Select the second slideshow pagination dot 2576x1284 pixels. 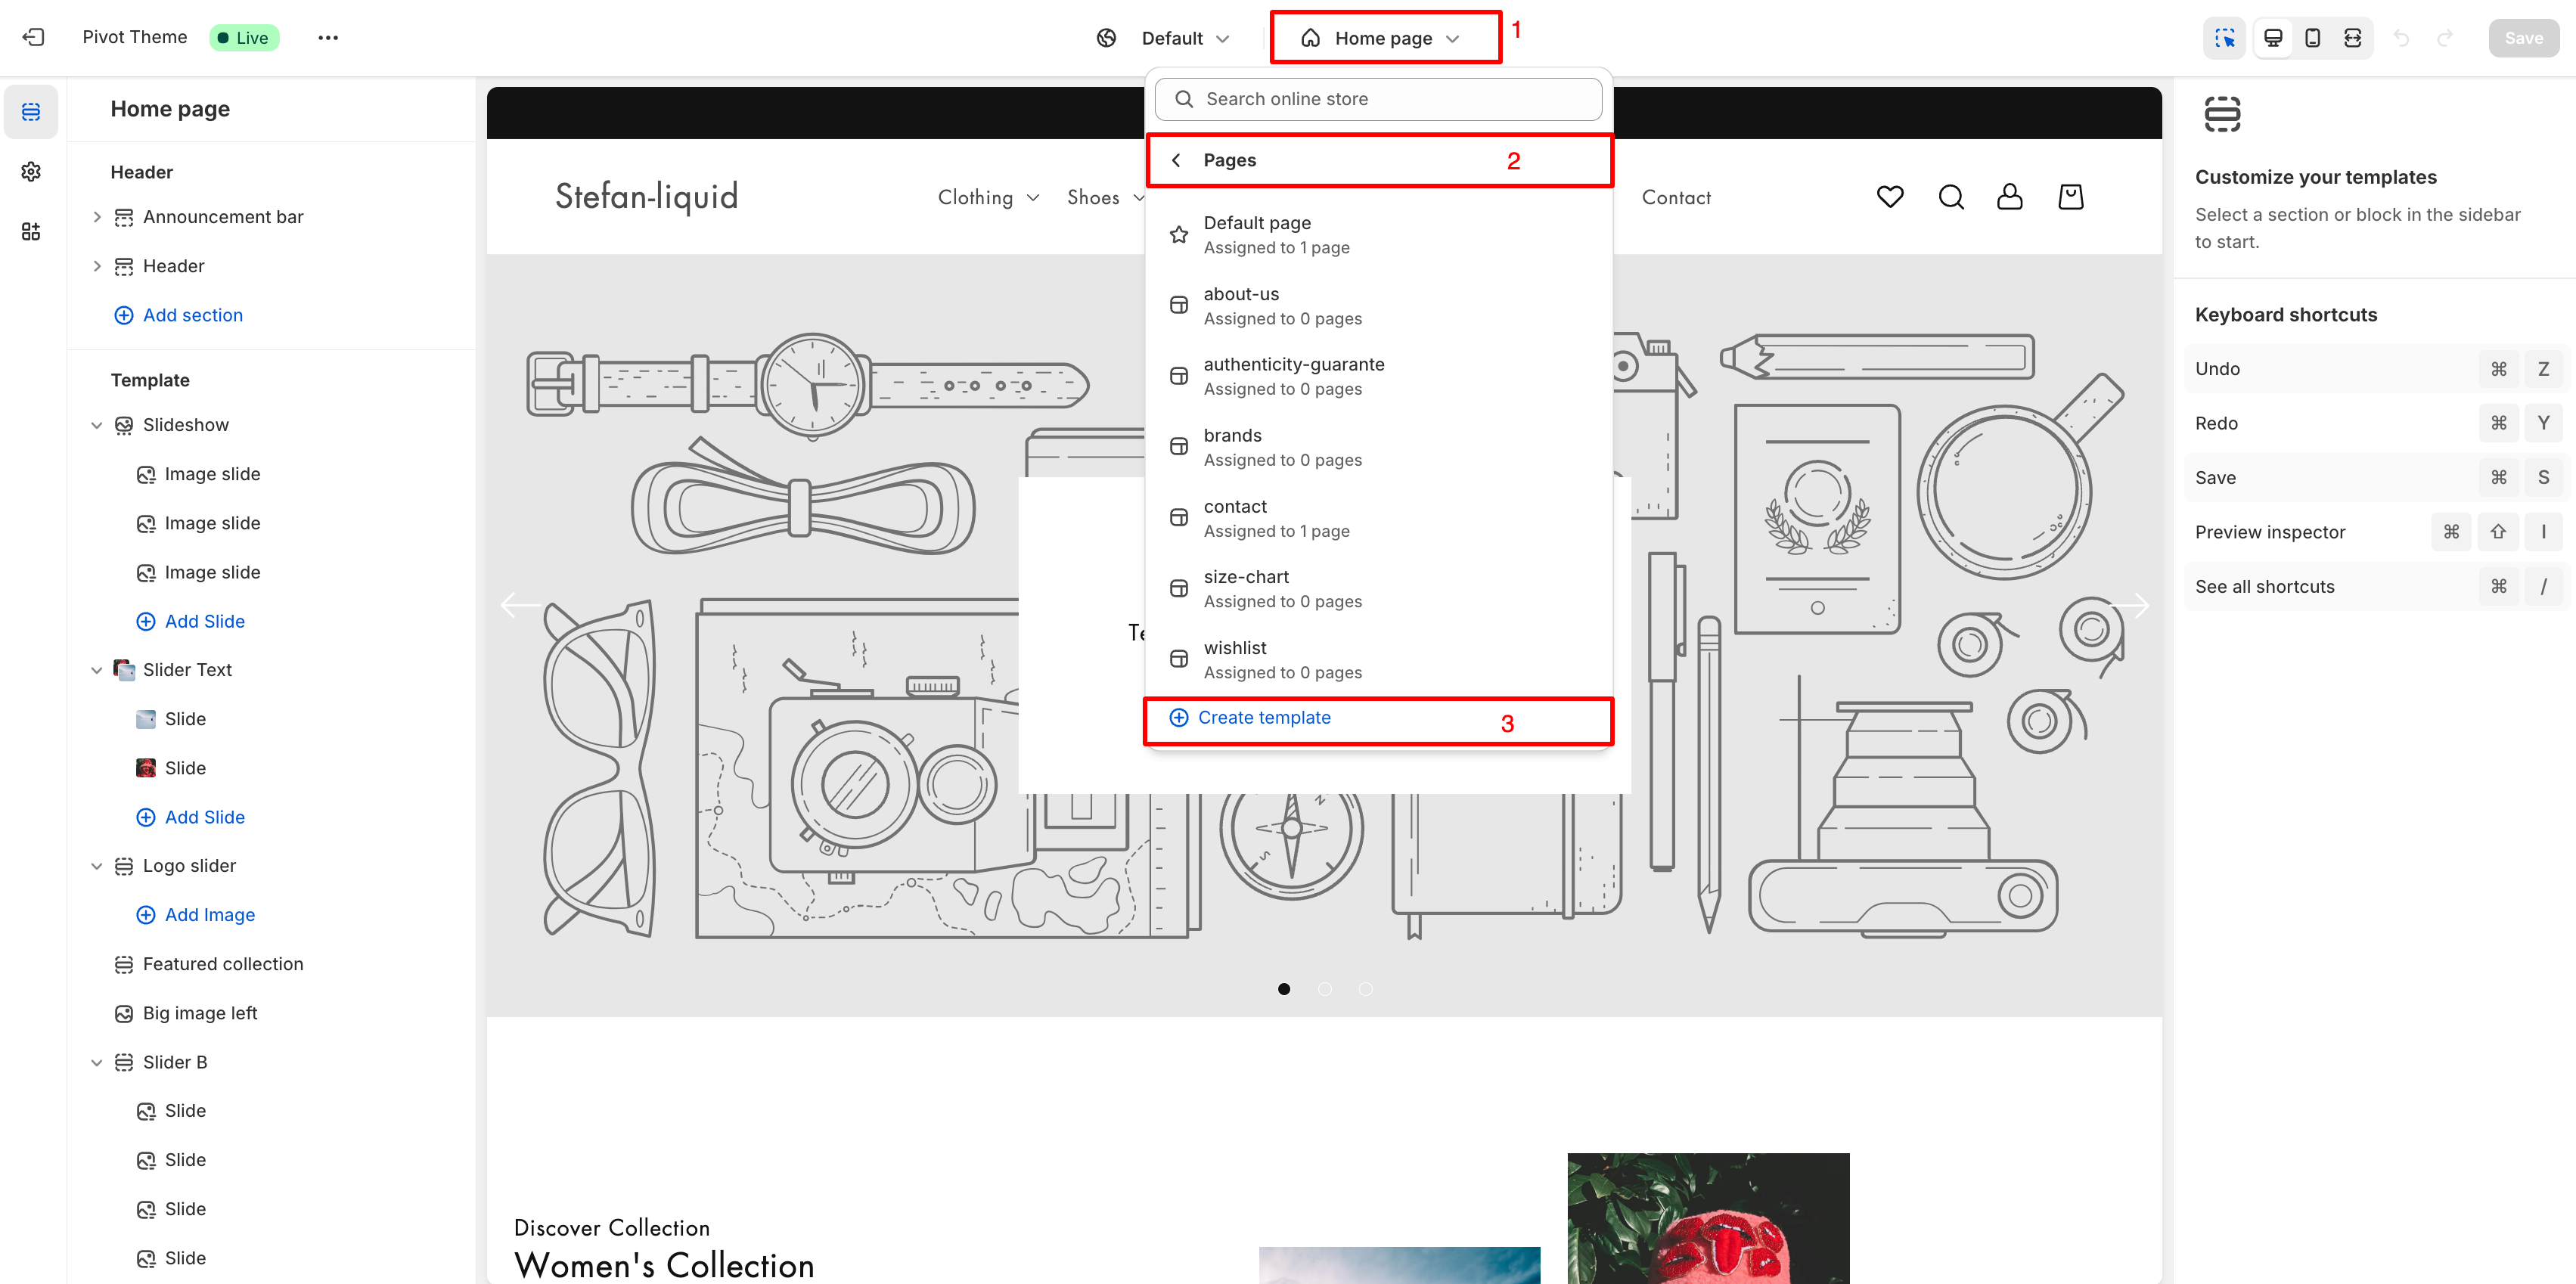point(1324,989)
